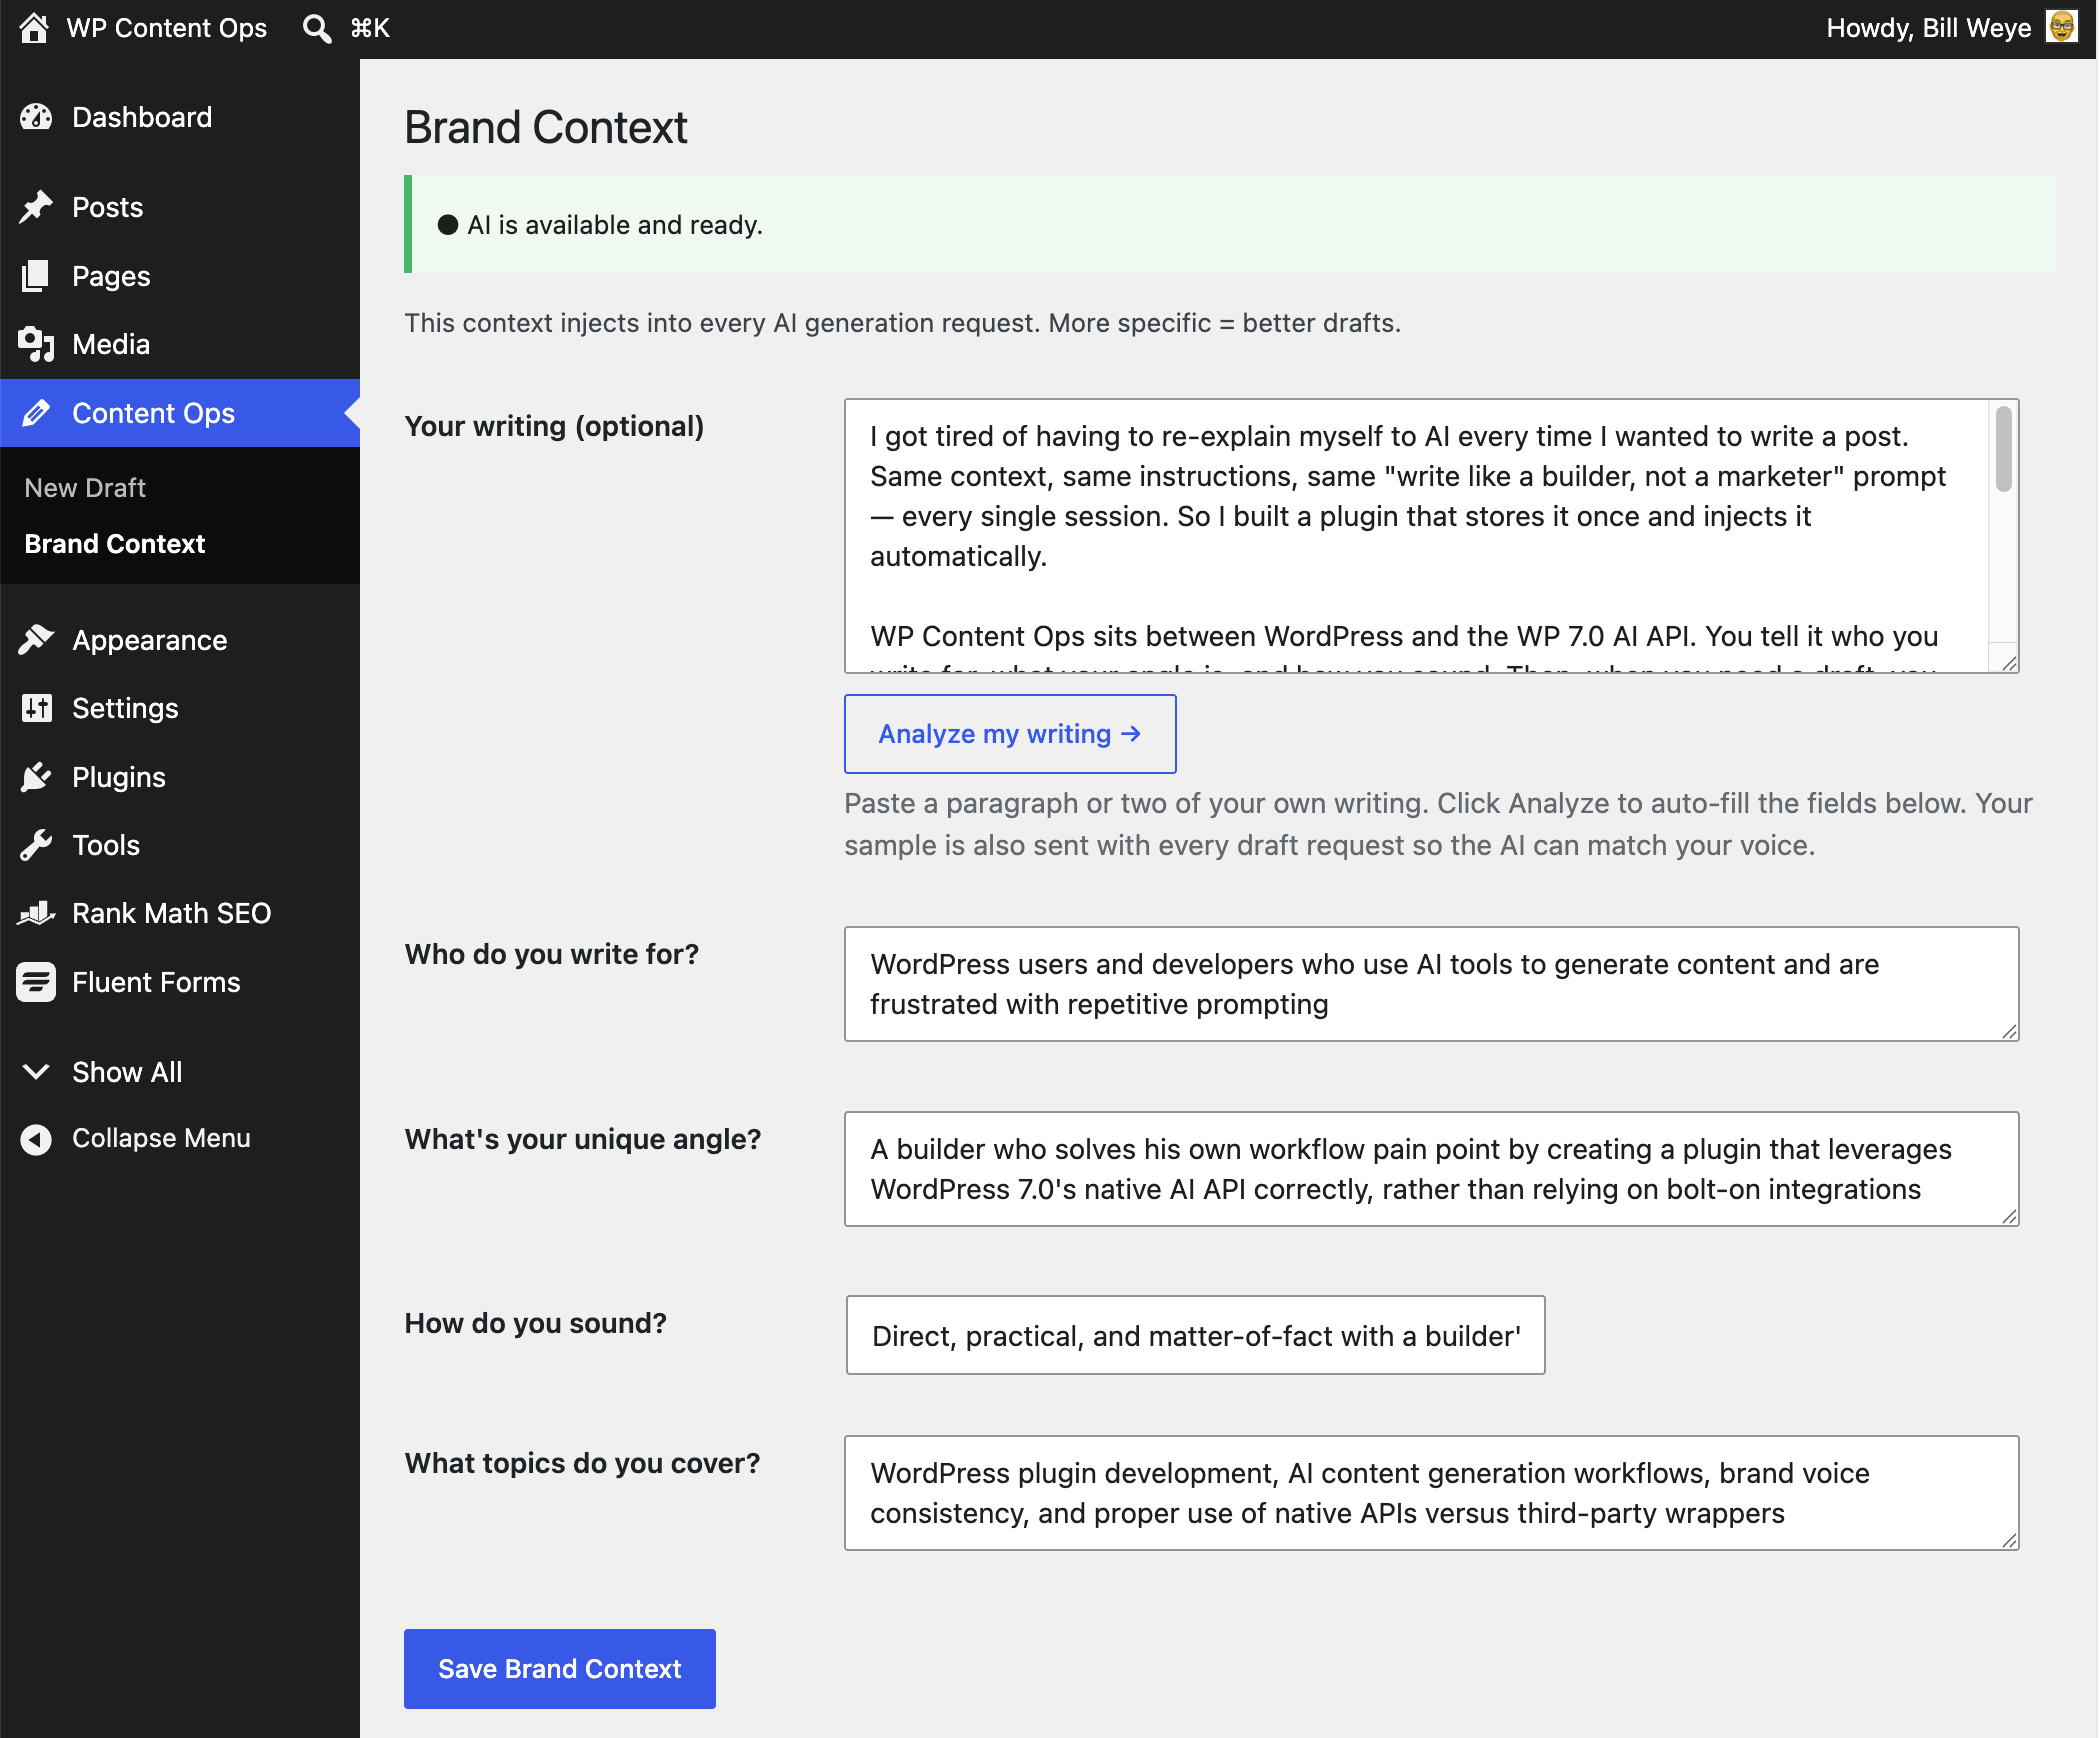2100x1738 pixels.
Task: Click the Posts pushpin icon
Action: (36, 207)
